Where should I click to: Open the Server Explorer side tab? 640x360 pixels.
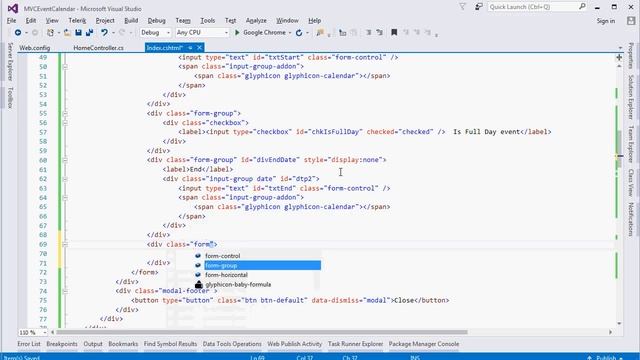point(10,62)
